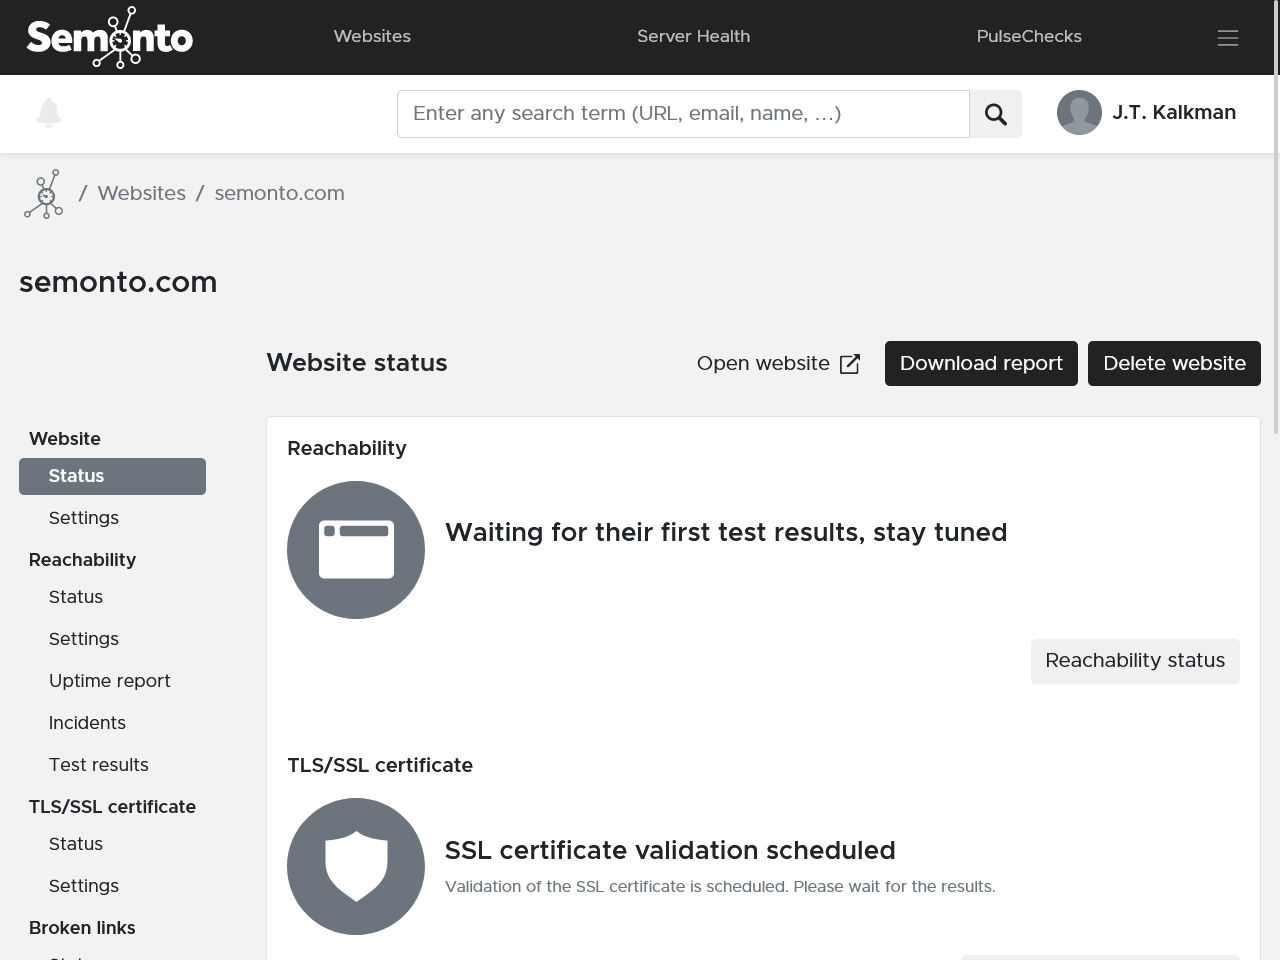The width and height of the screenshot is (1280, 960).
Task: Click the Reachability status button
Action: pos(1135,661)
